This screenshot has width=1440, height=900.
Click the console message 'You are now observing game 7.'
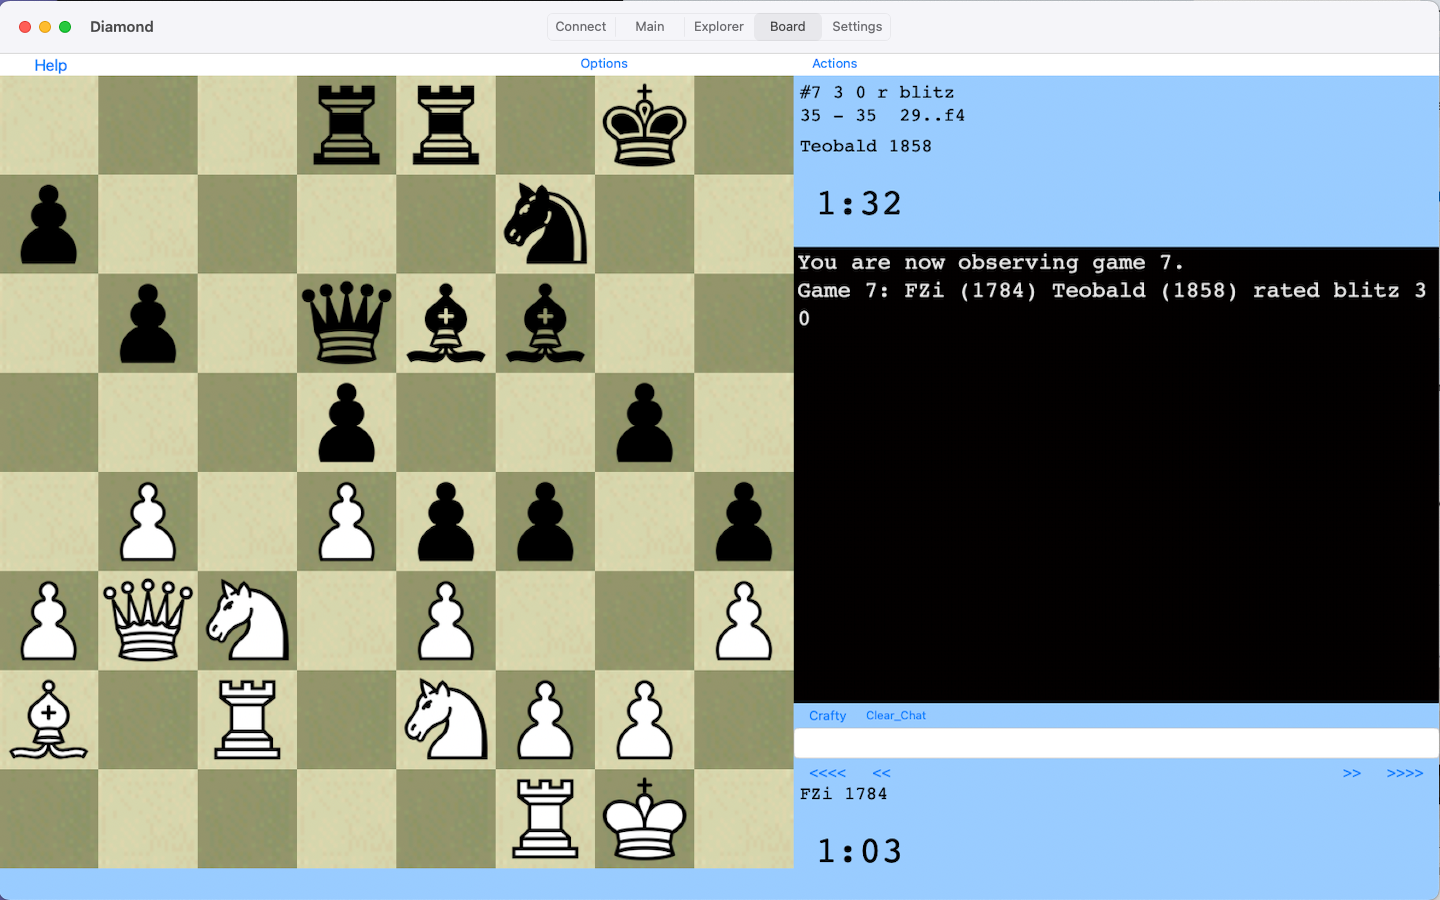click(990, 263)
